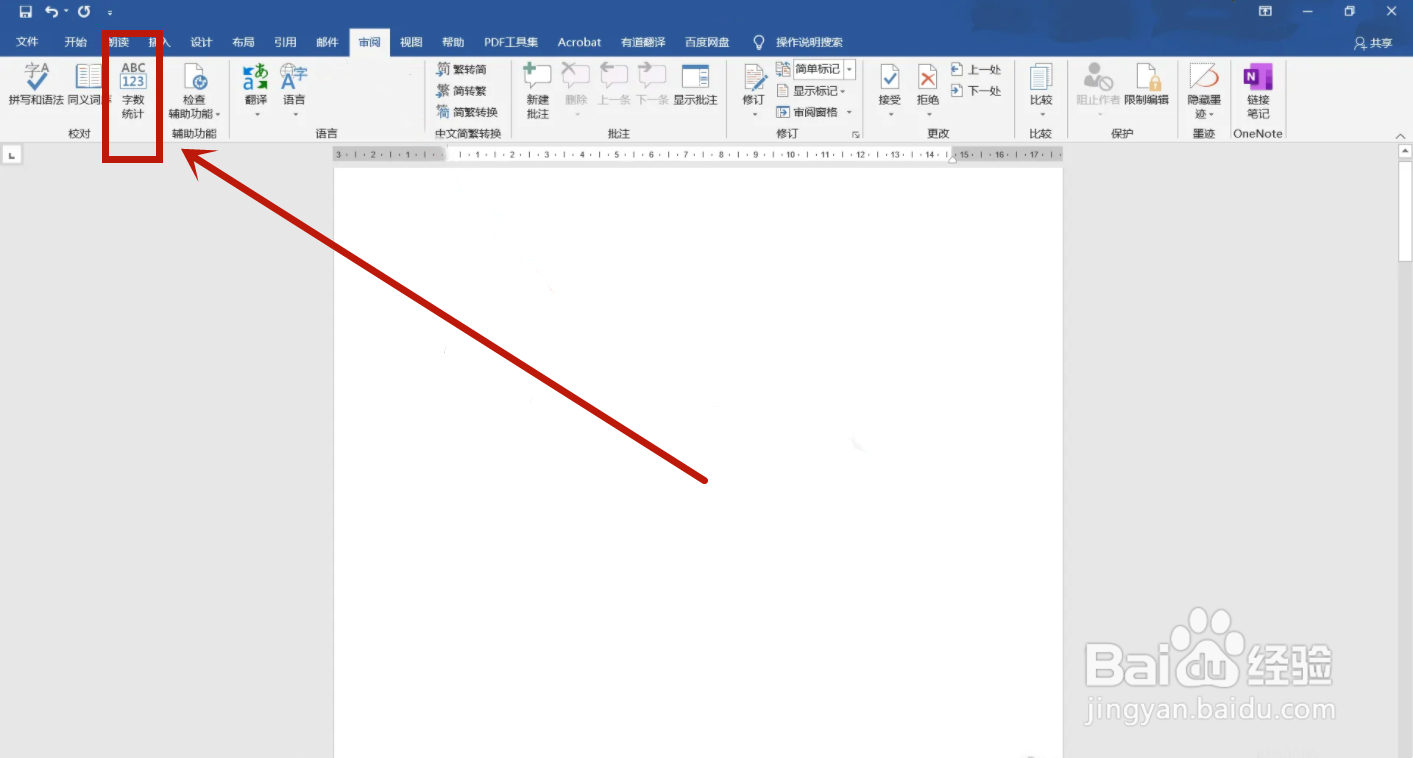Screen dimensions: 1413x758
Task: Toggle 修订 track changes button
Action: [x=754, y=84]
